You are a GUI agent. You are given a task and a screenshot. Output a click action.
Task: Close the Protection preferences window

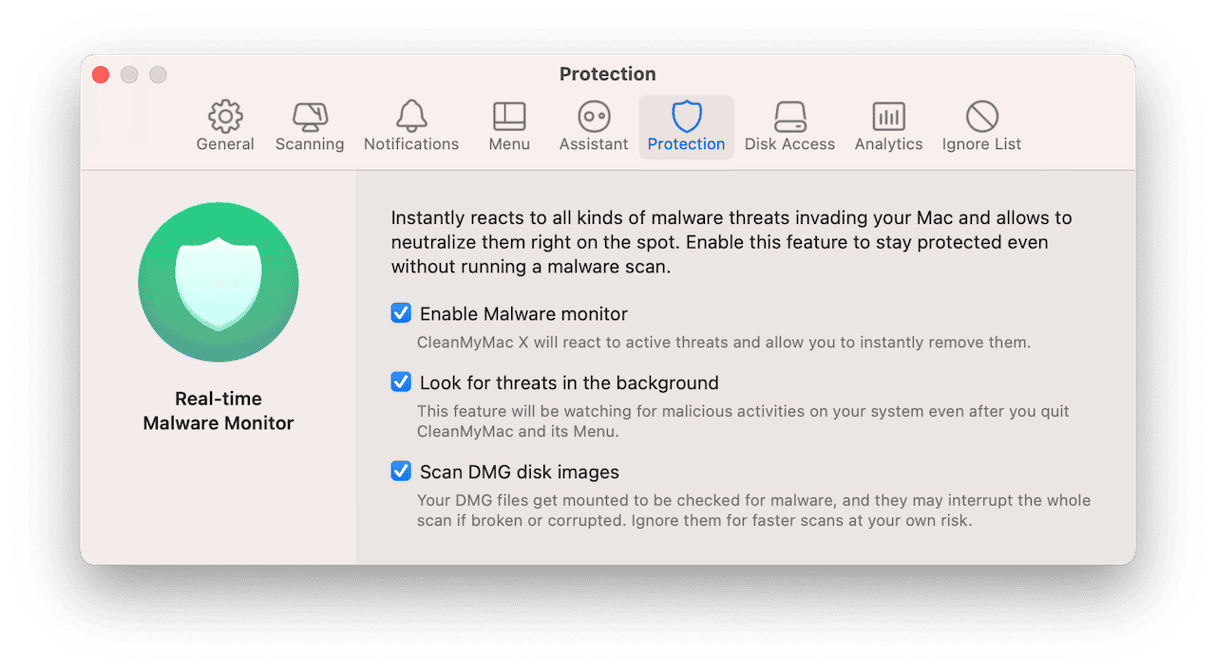tap(100, 75)
